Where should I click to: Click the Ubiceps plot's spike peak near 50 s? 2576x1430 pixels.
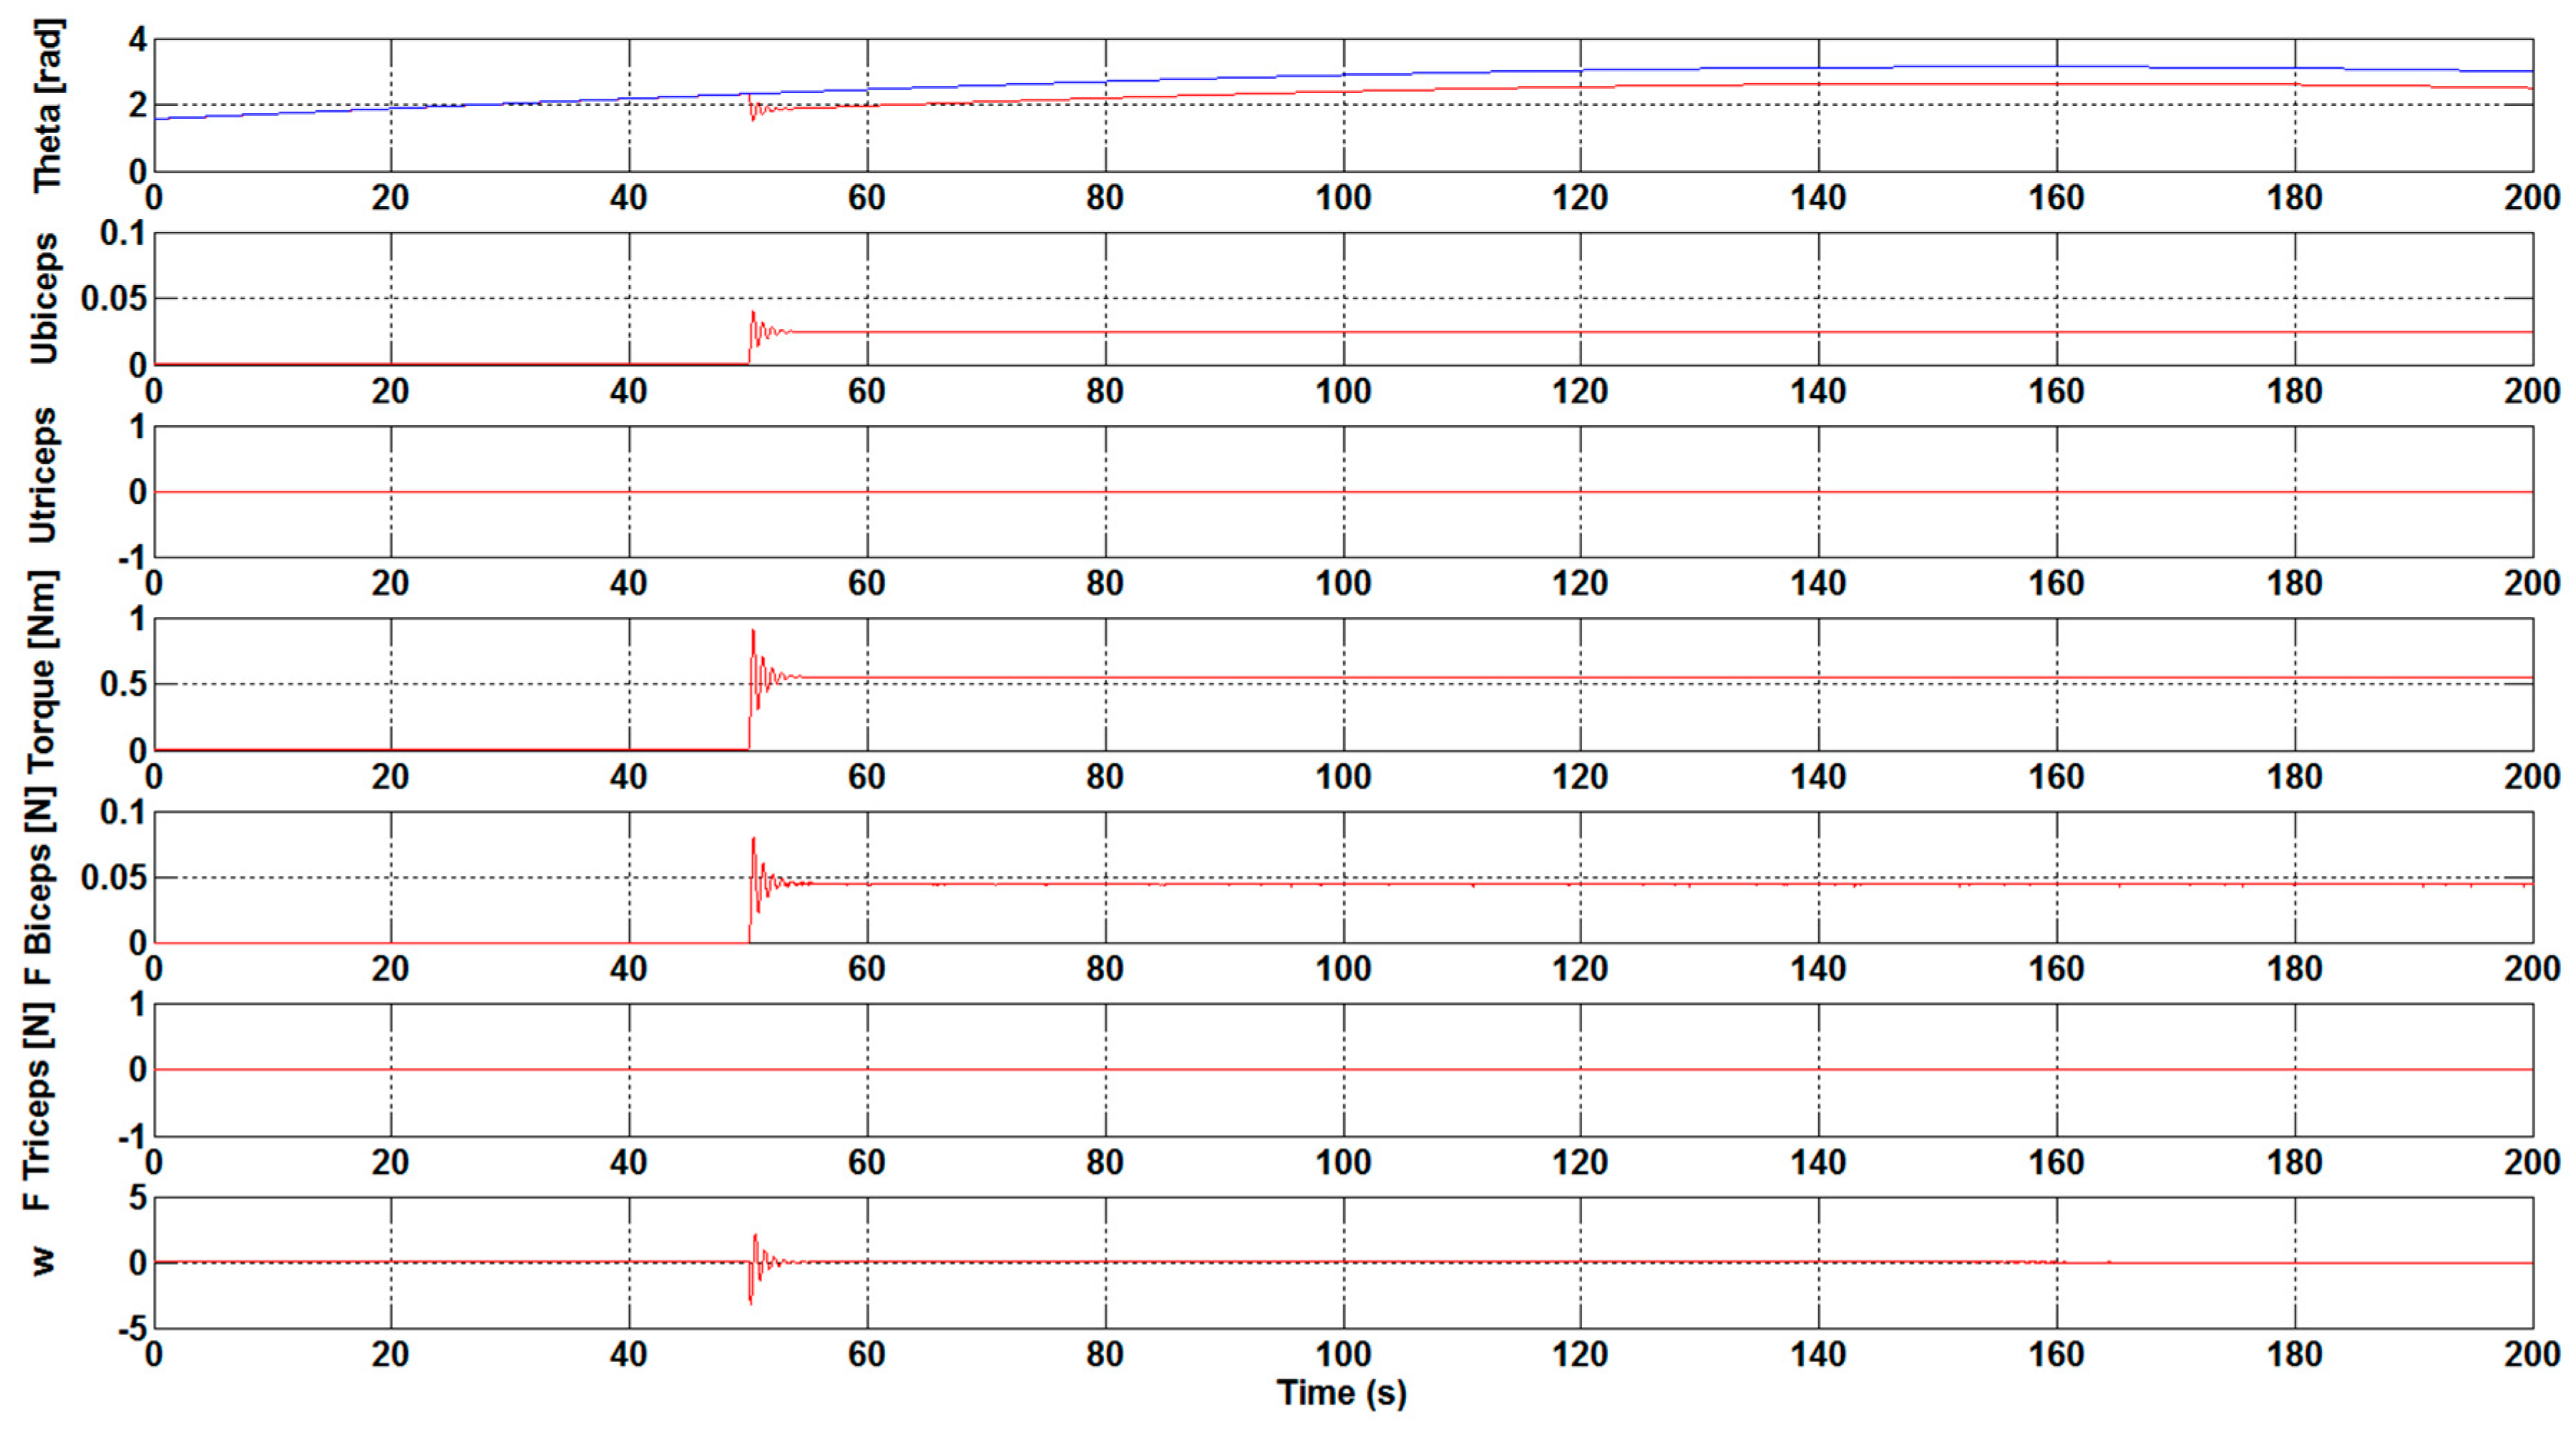tap(753, 312)
